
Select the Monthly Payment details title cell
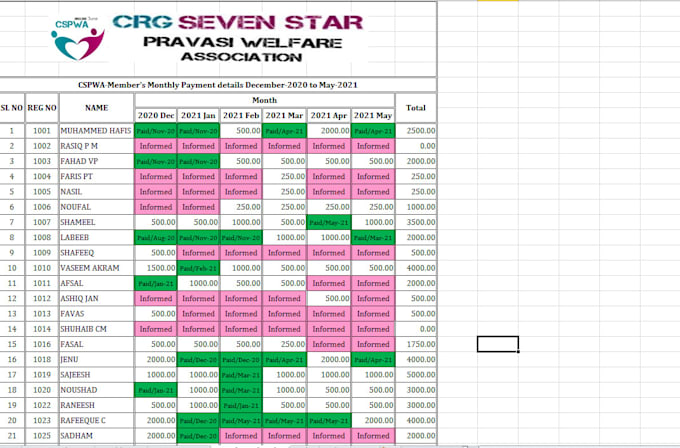coord(218,85)
